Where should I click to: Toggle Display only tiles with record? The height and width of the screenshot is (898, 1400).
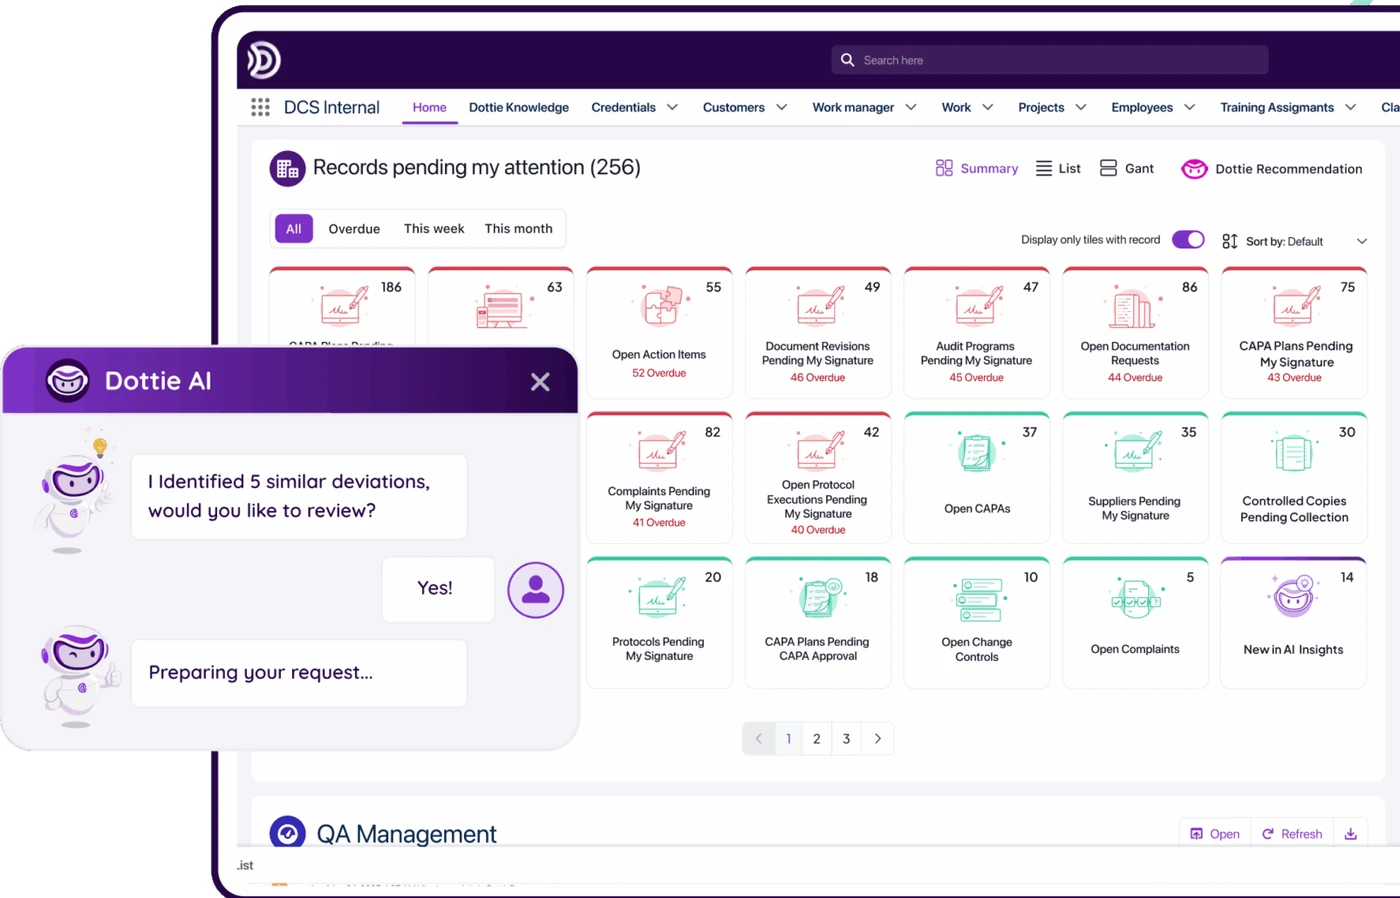click(1188, 240)
